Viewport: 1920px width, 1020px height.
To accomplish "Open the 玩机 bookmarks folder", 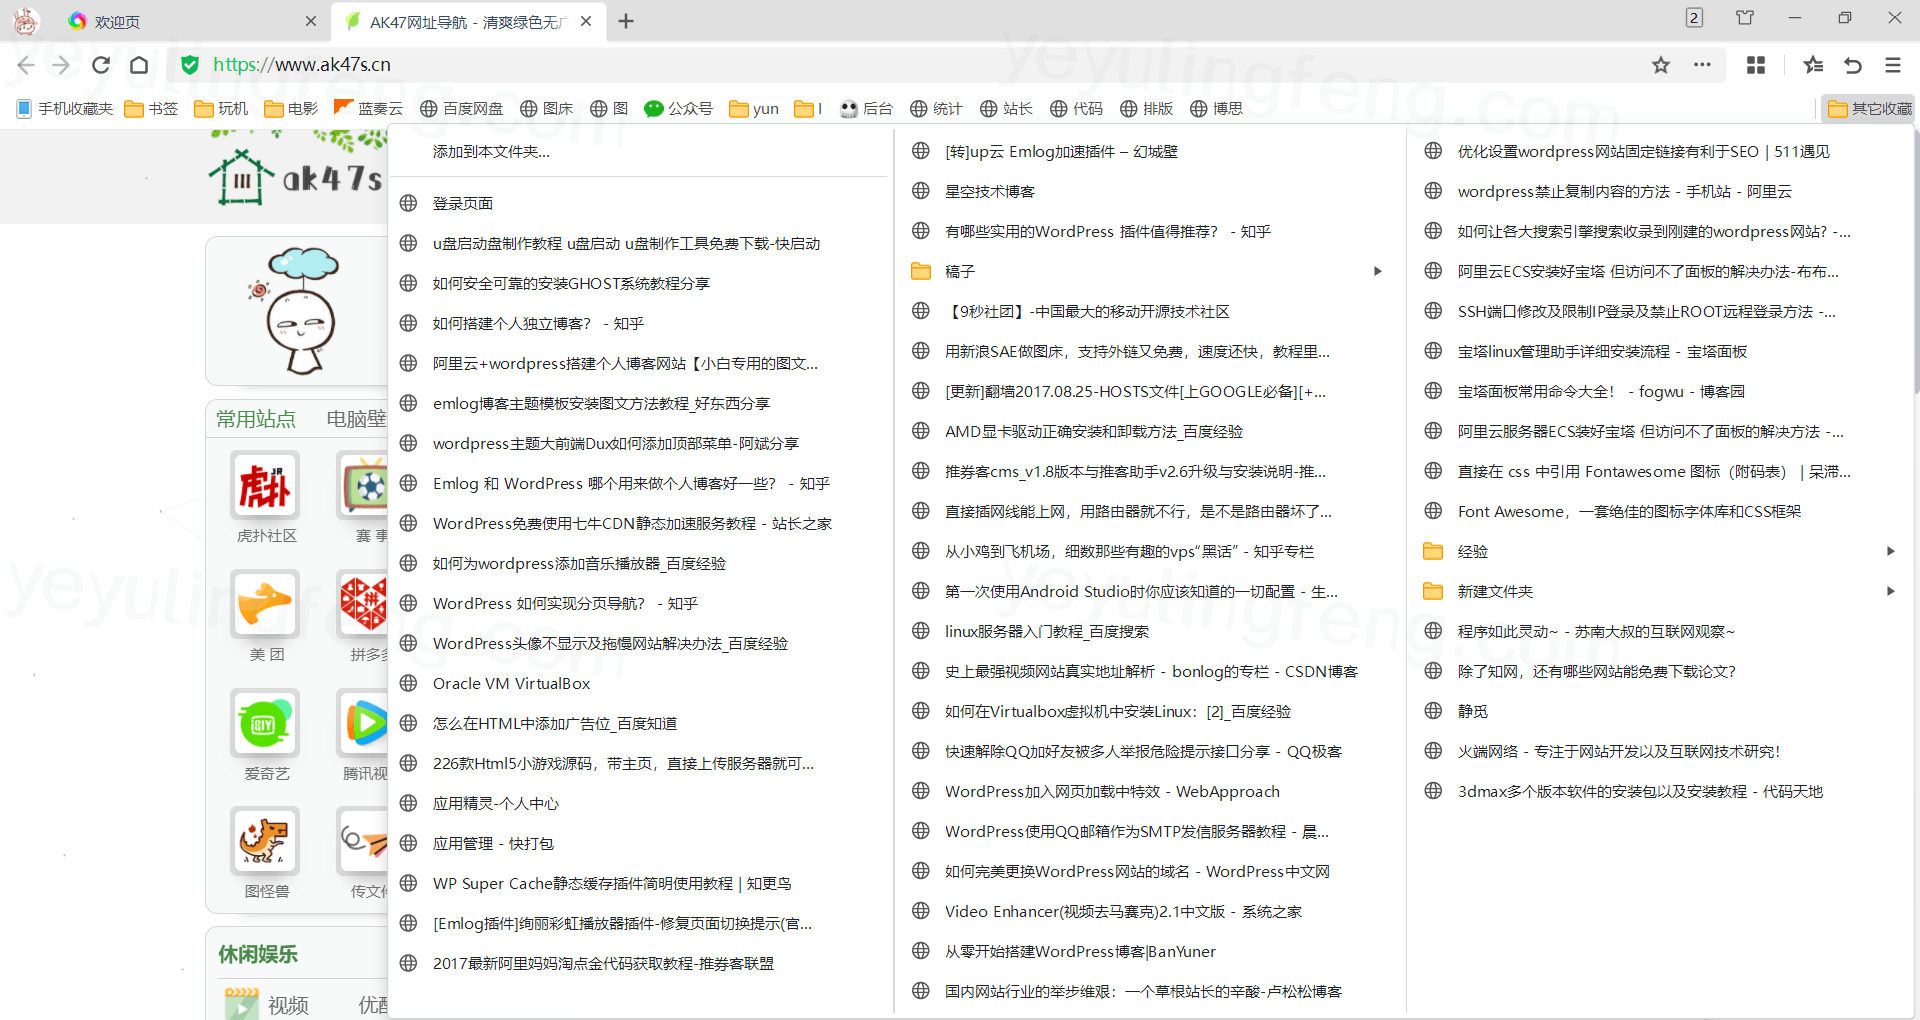I will click(x=221, y=108).
